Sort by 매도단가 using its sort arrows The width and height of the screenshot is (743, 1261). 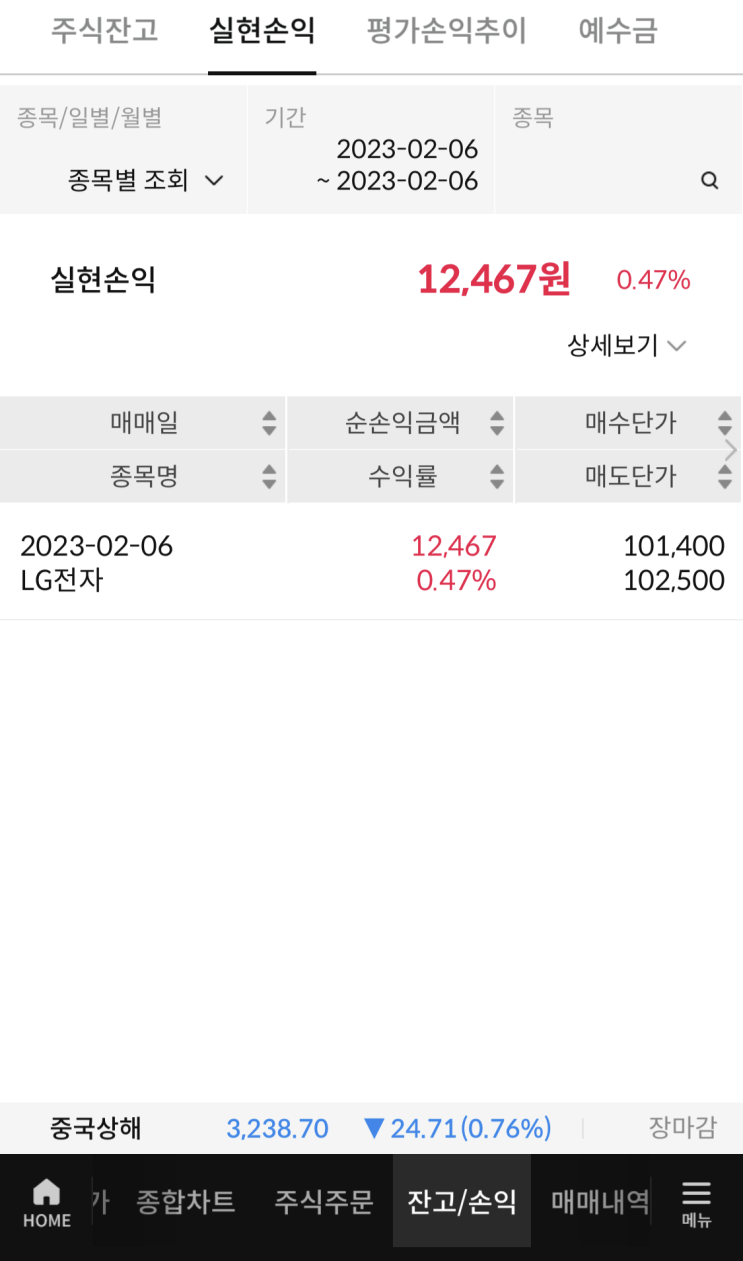(724, 477)
